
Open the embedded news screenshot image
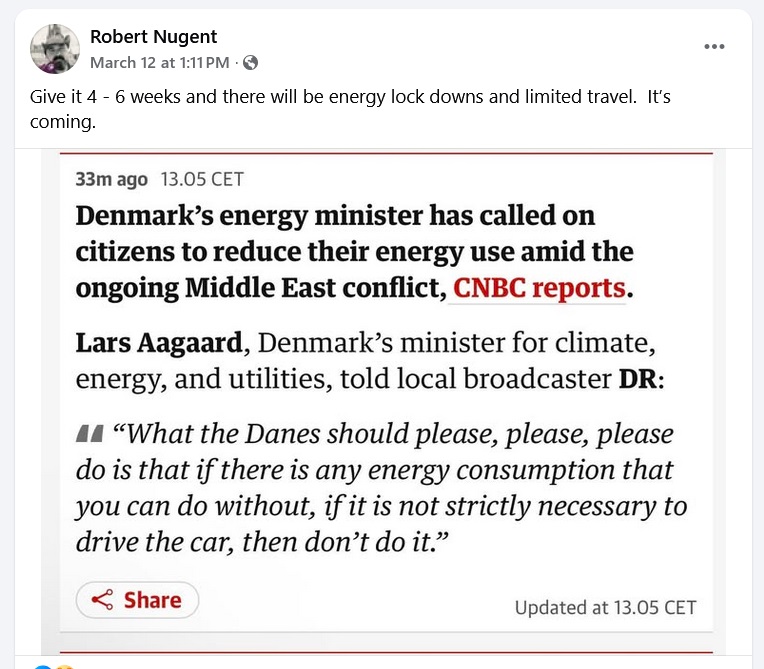(380, 400)
